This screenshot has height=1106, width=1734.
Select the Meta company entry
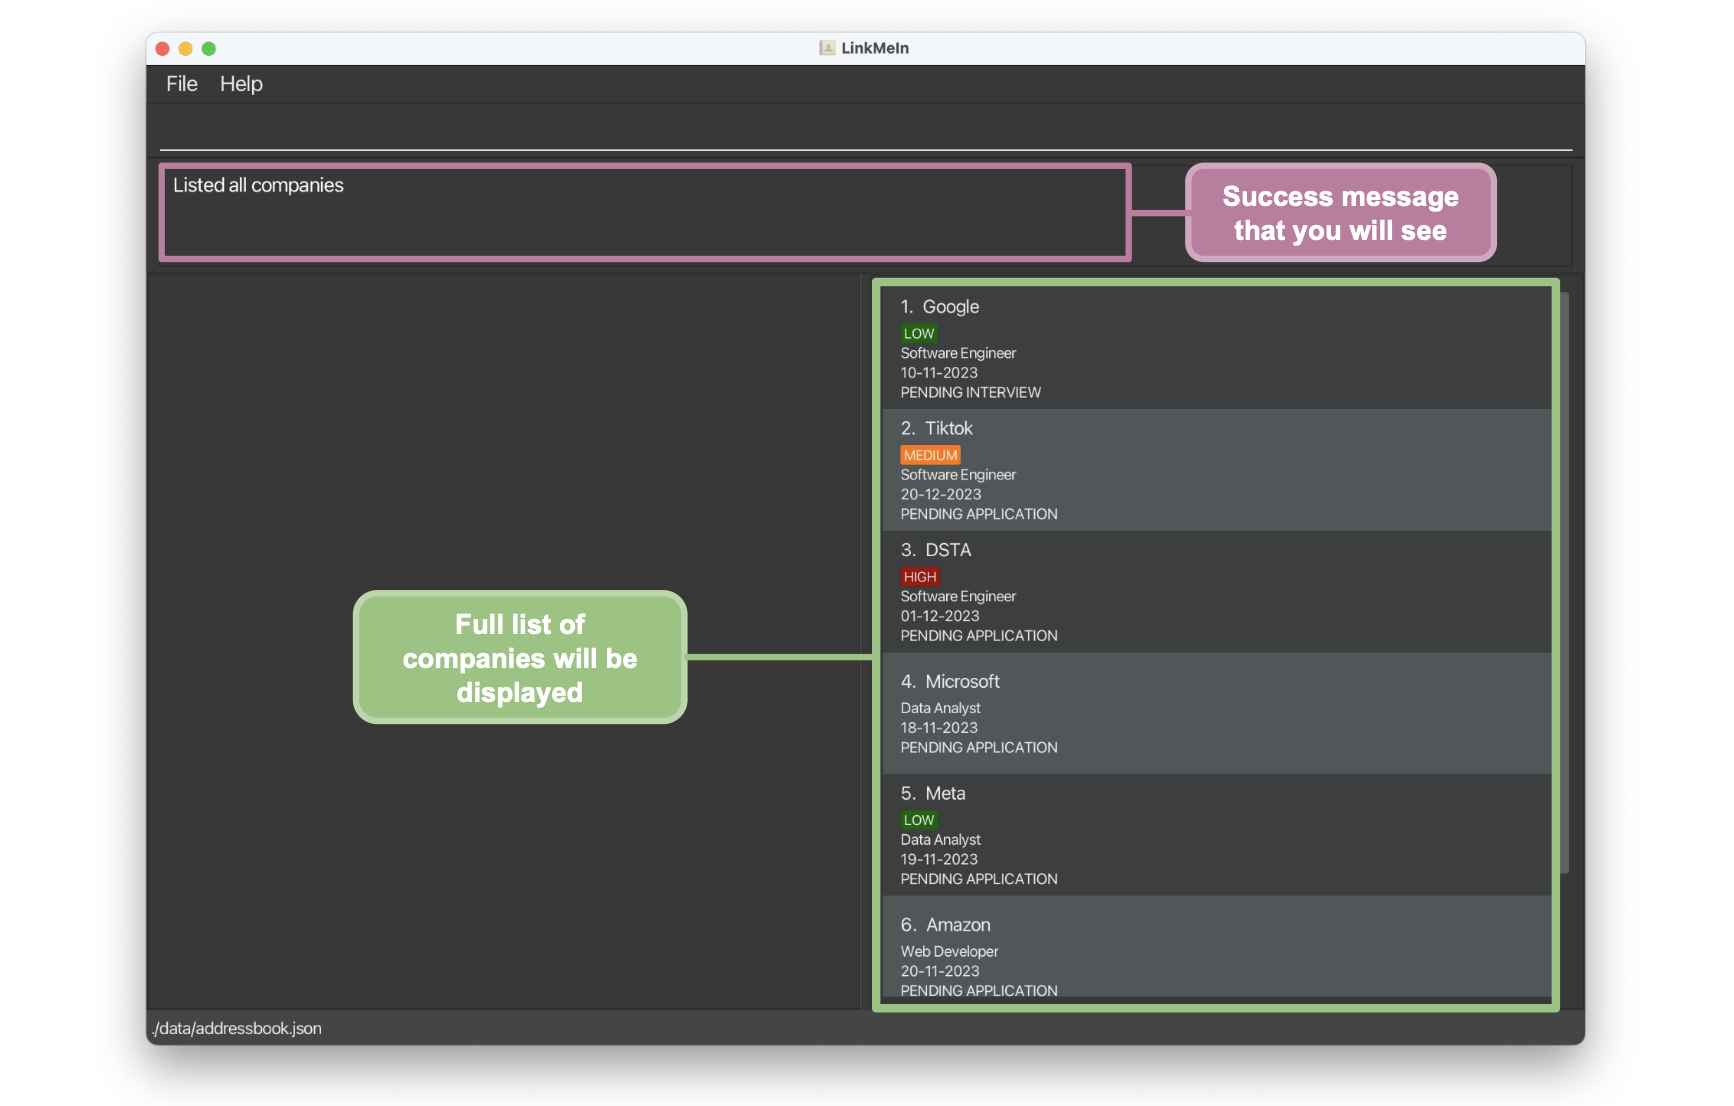coord(1216,835)
